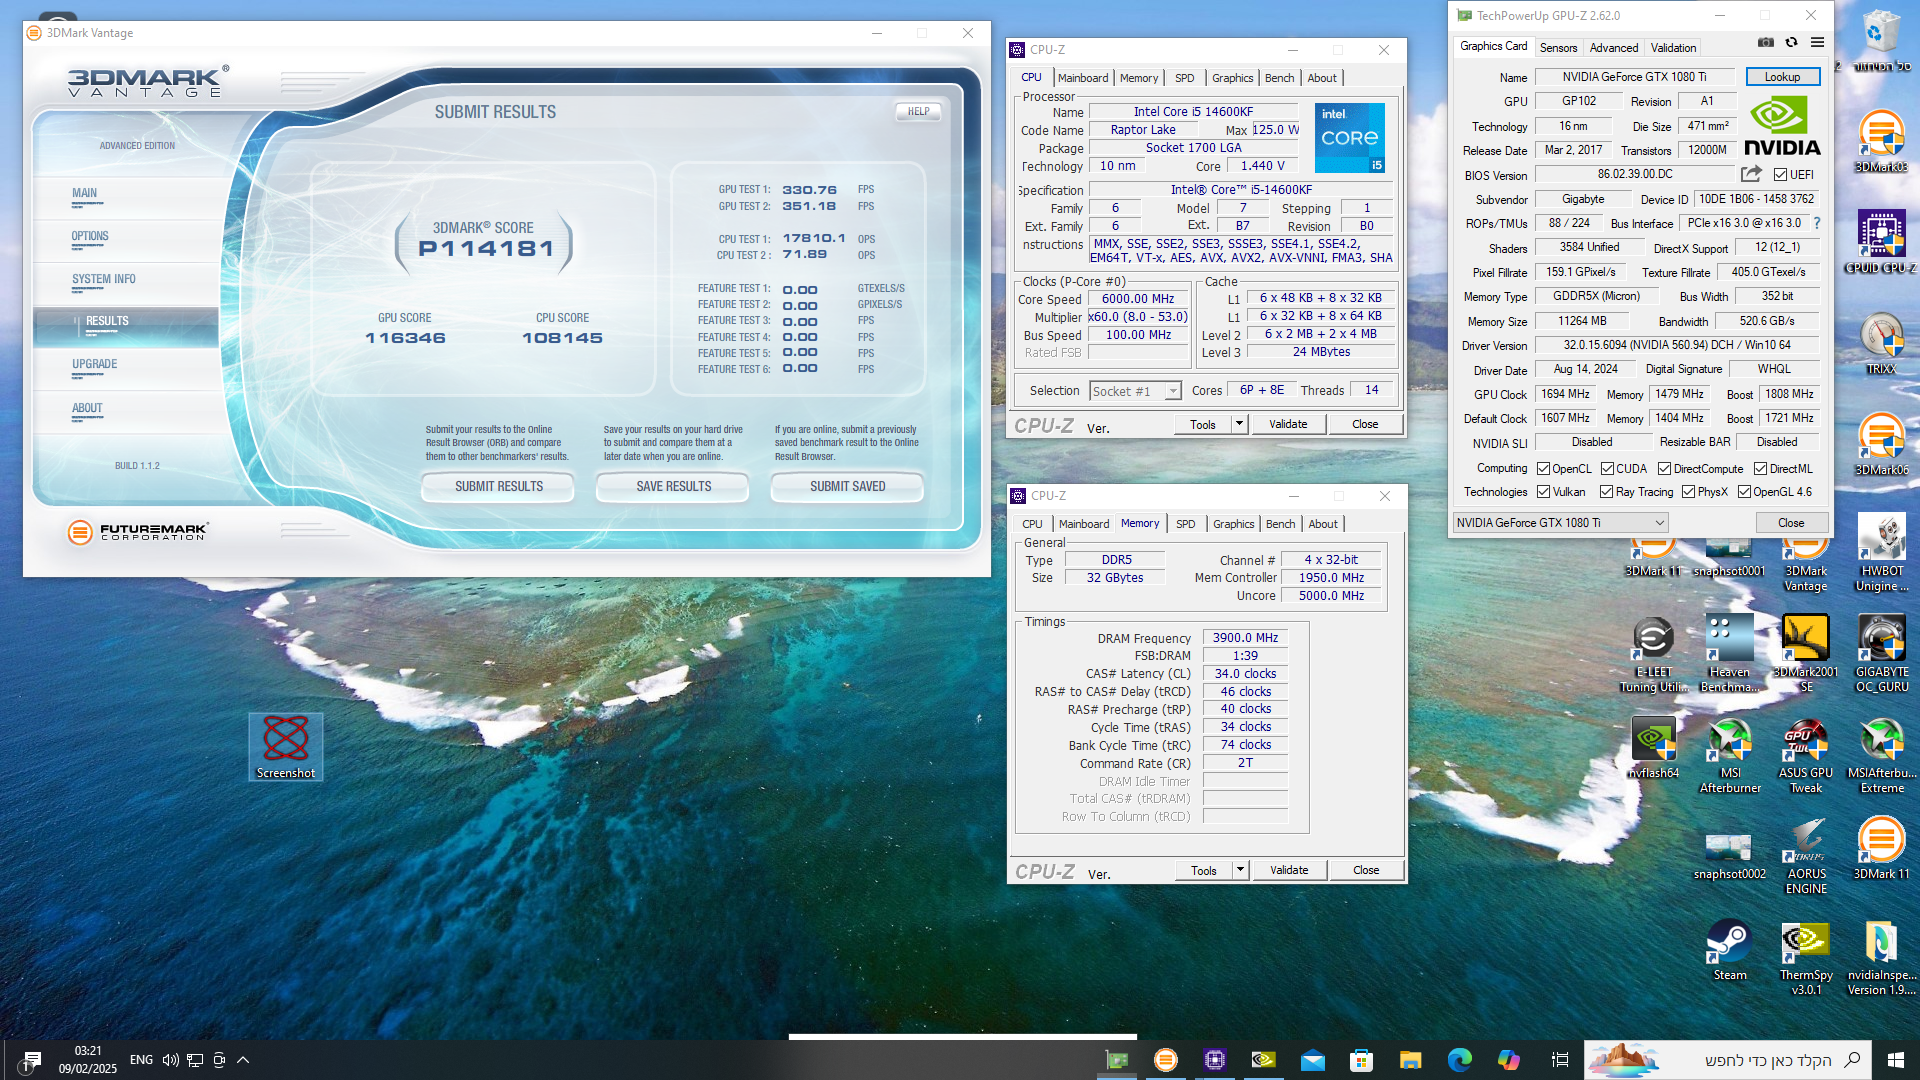This screenshot has height=1080, width=1920.
Task: Open OPTIONS in 3DMark Vantage sidebar
Action: [90, 236]
